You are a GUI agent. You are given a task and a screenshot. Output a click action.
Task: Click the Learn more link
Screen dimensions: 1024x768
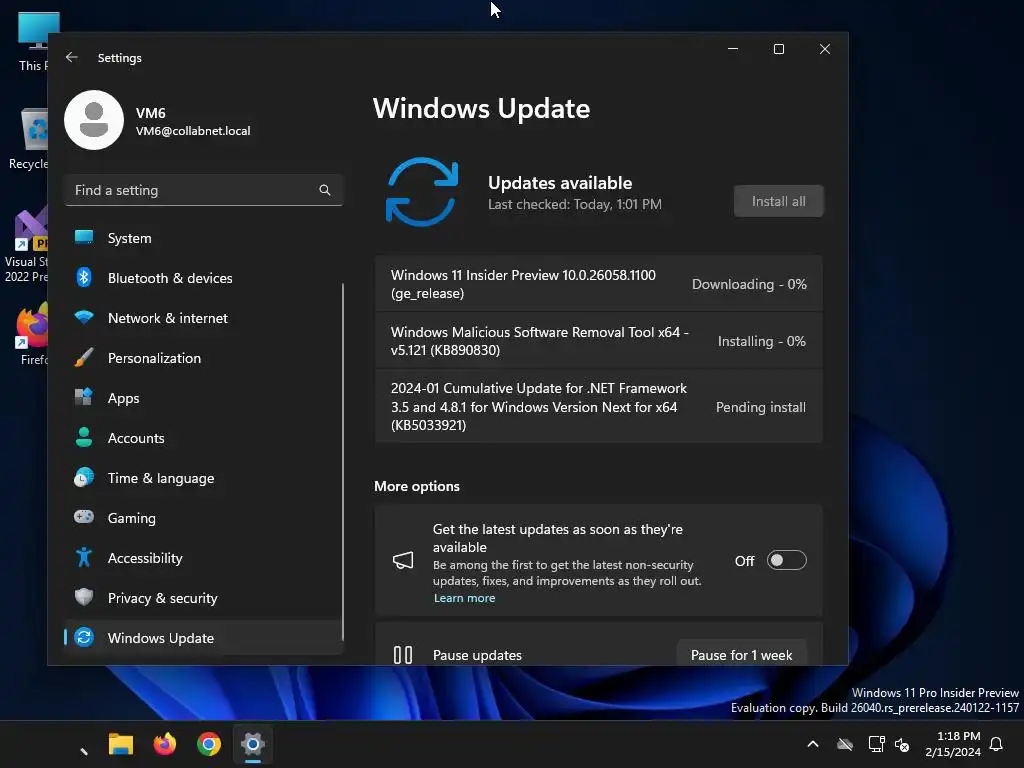pos(464,598)
